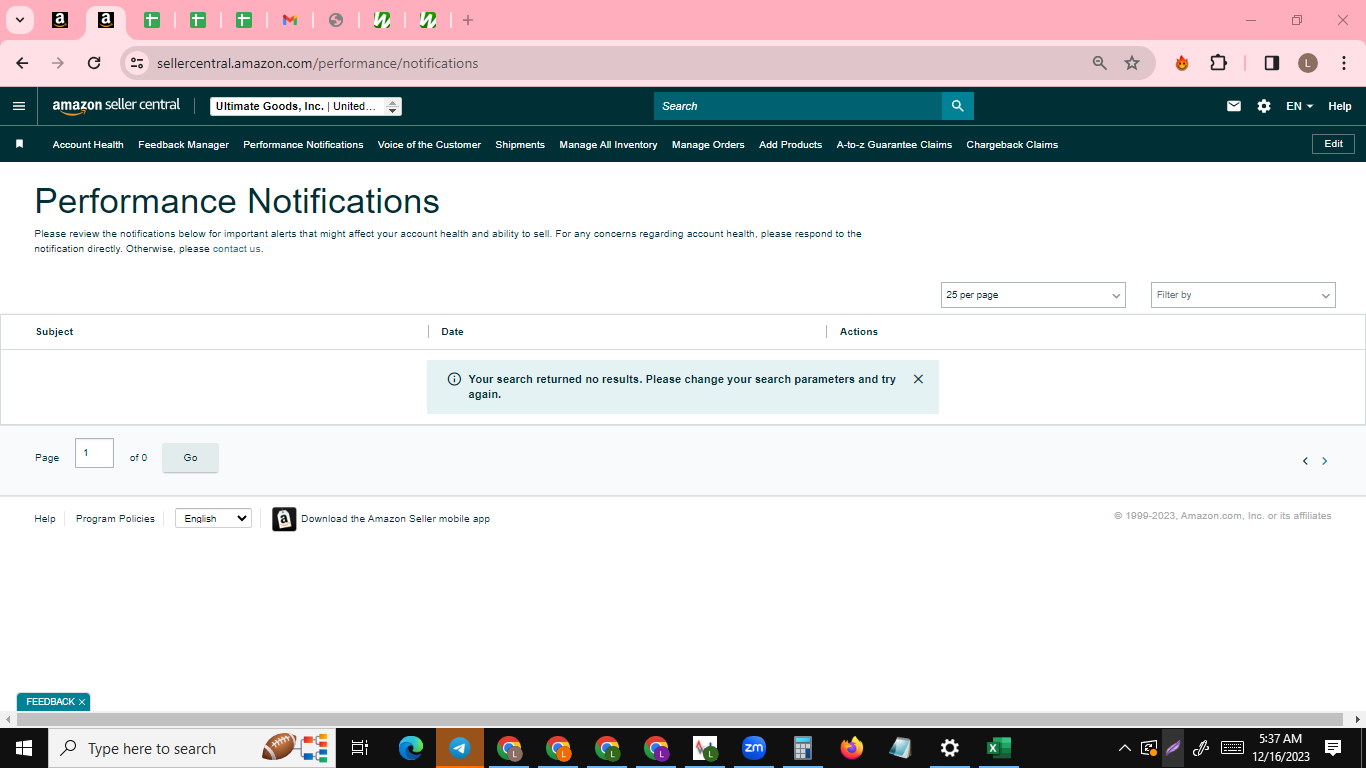Open a new browser tab
Viewport: 1366px width, 768px height.
pyautogui.click(x=468, y=20)
